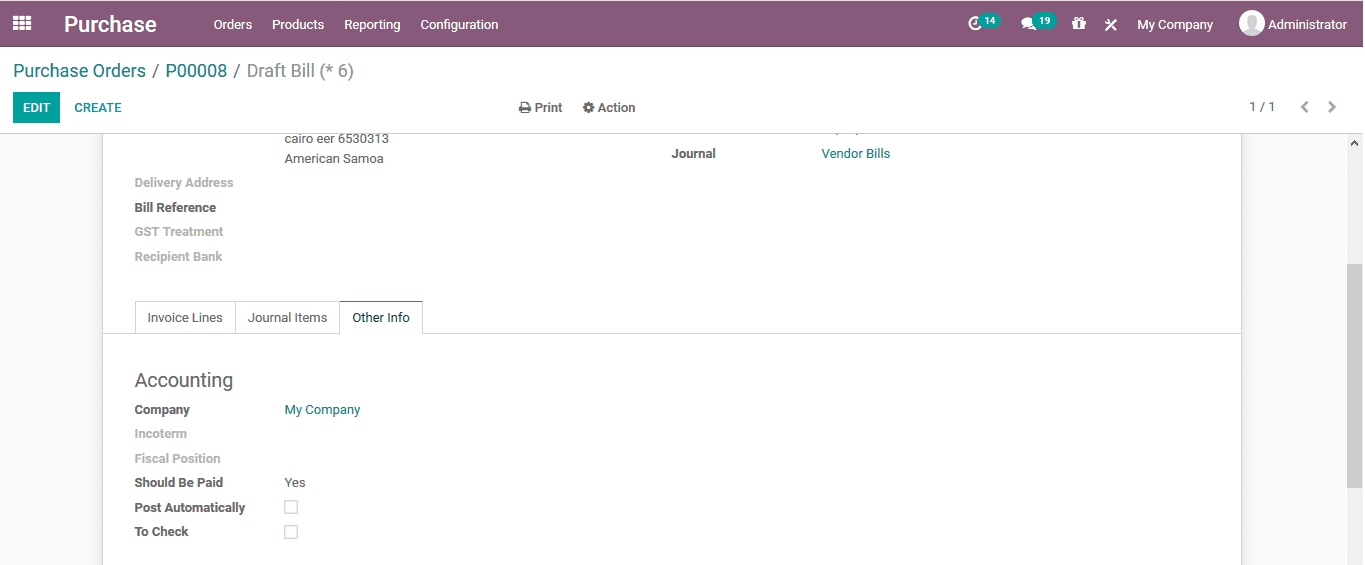Switch to the Invoice Lines tab
This screenshot has height=565, width=1365.
click(185, 318)
